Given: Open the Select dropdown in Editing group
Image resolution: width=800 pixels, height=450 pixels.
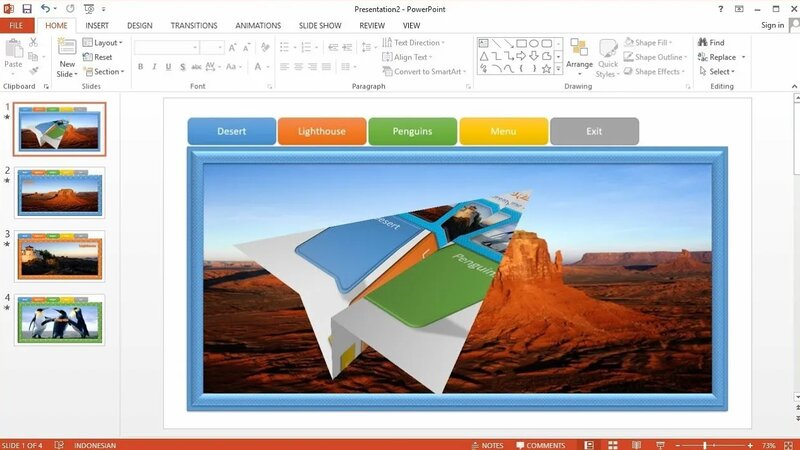Looking at the screenshot, I should click(x=716, y=71).
